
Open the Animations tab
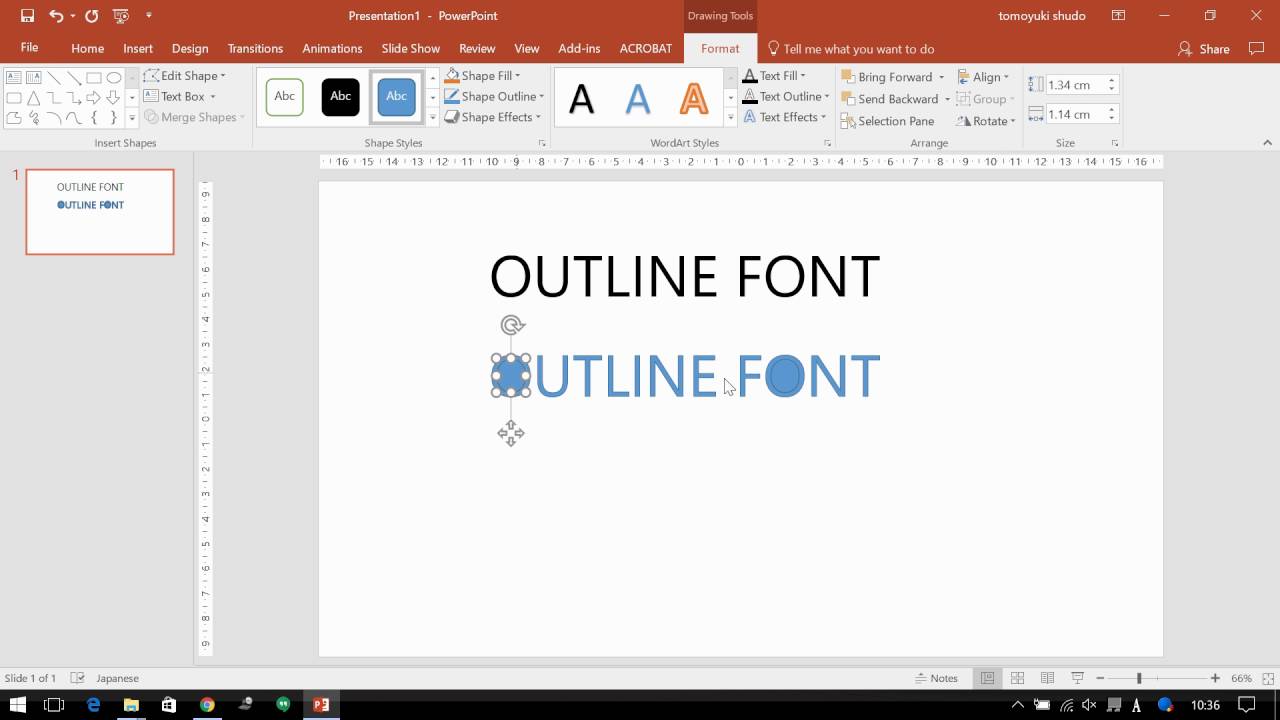(x=332, y=48)
